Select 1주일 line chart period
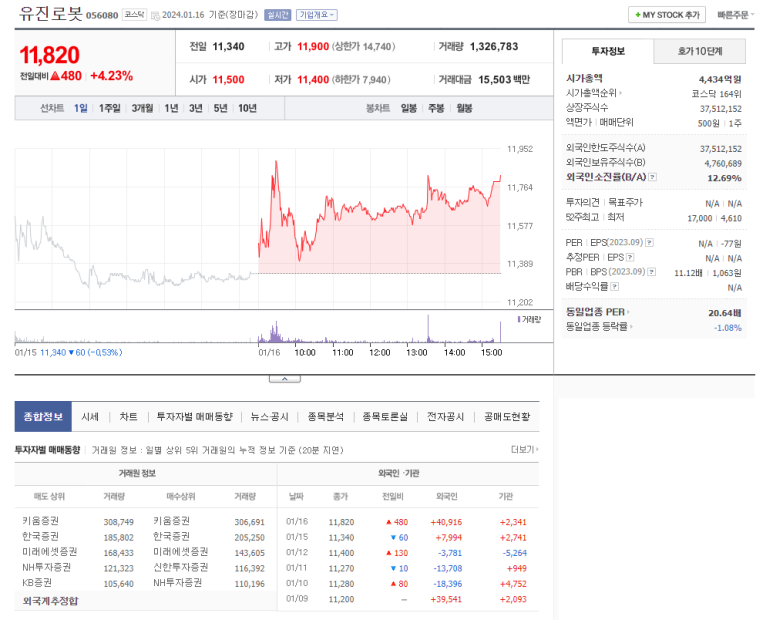 (x=109, y=108)
